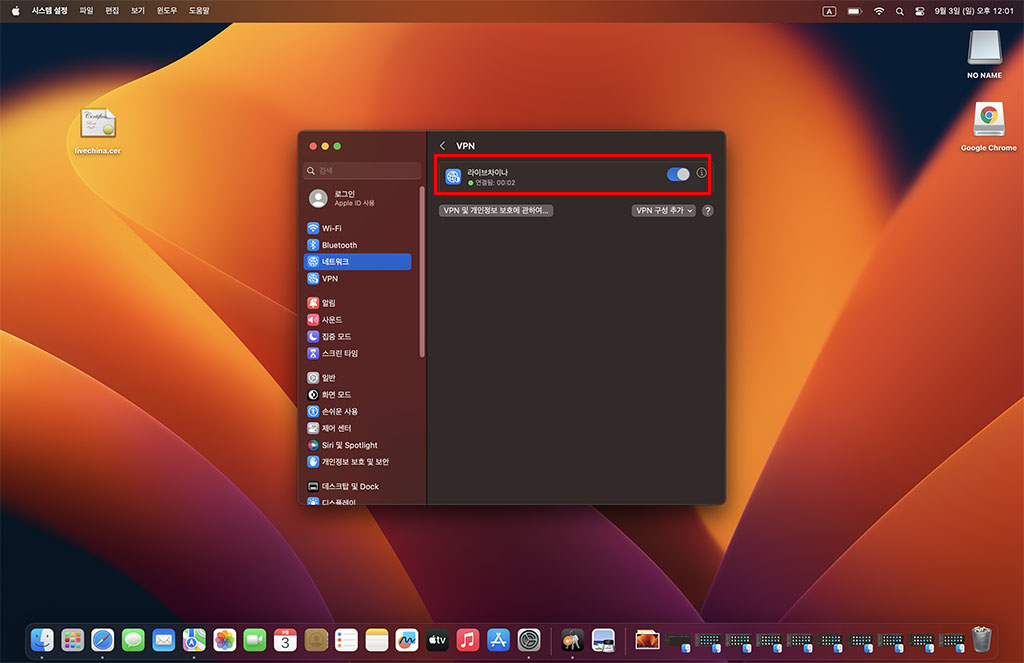Open 화면 모드 appearance settings

coord(358,395)
